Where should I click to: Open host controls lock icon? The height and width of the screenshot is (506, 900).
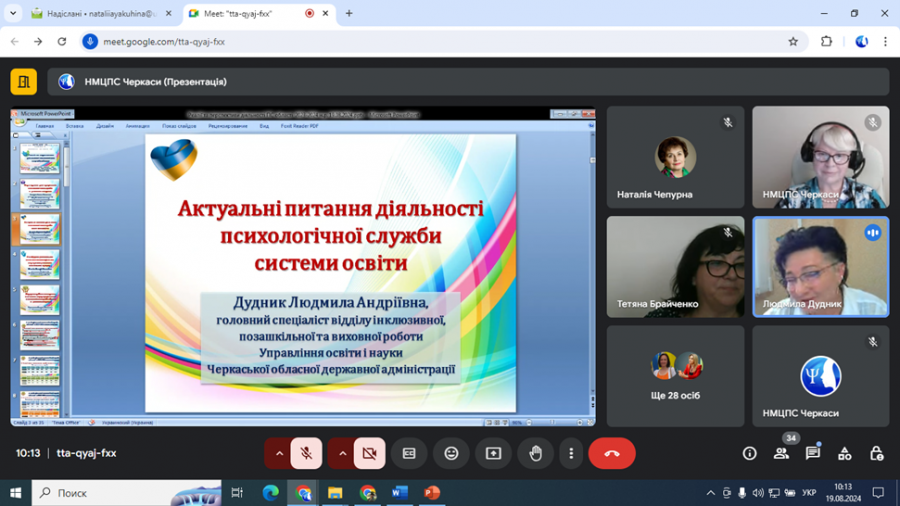pos(876,453)
